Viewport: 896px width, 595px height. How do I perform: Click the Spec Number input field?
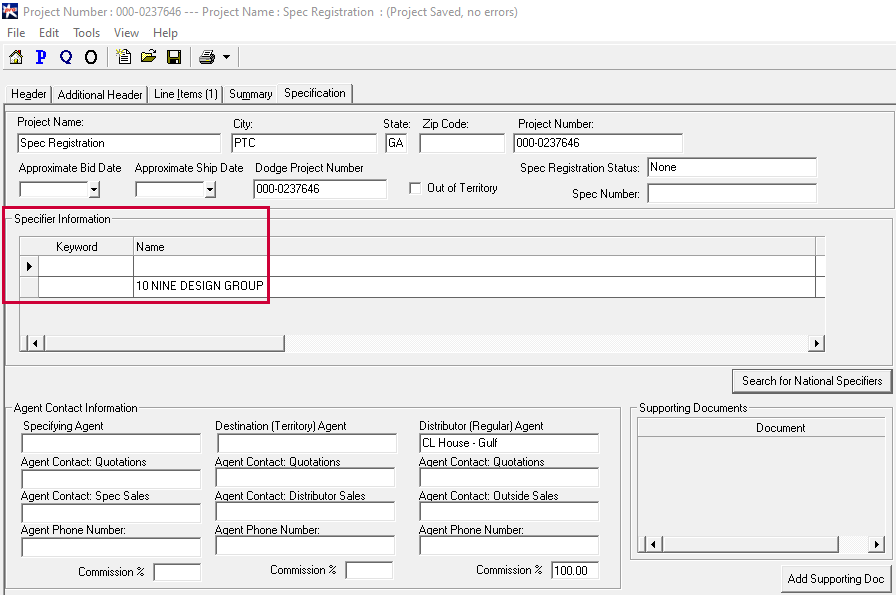731,193
